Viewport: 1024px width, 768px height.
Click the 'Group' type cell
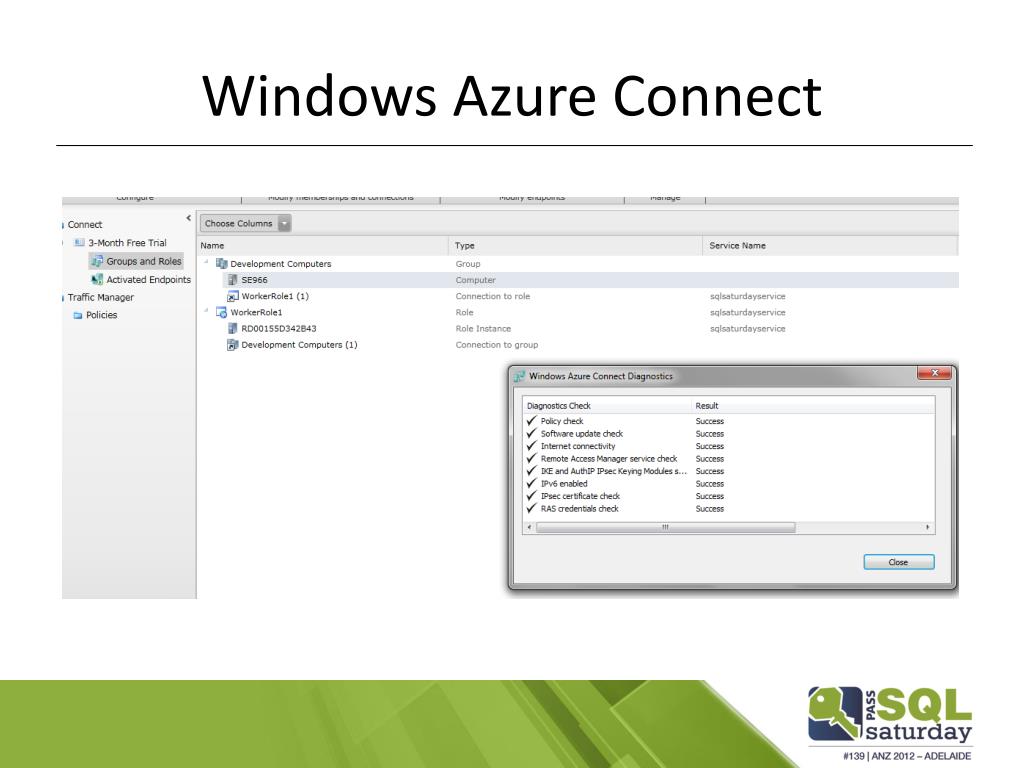(x=468, y=264)
